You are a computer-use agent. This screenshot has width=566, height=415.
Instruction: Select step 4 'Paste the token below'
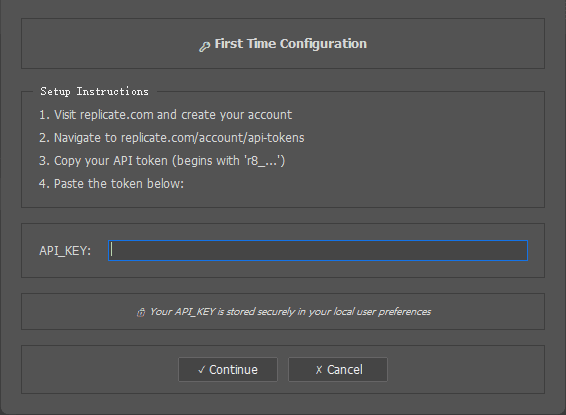[112, 184]
